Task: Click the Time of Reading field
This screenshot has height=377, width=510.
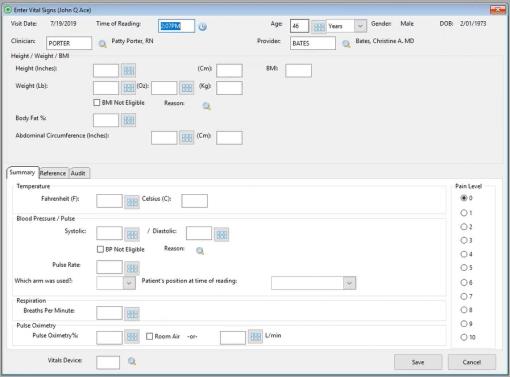Action: click(x=176, y=26)
